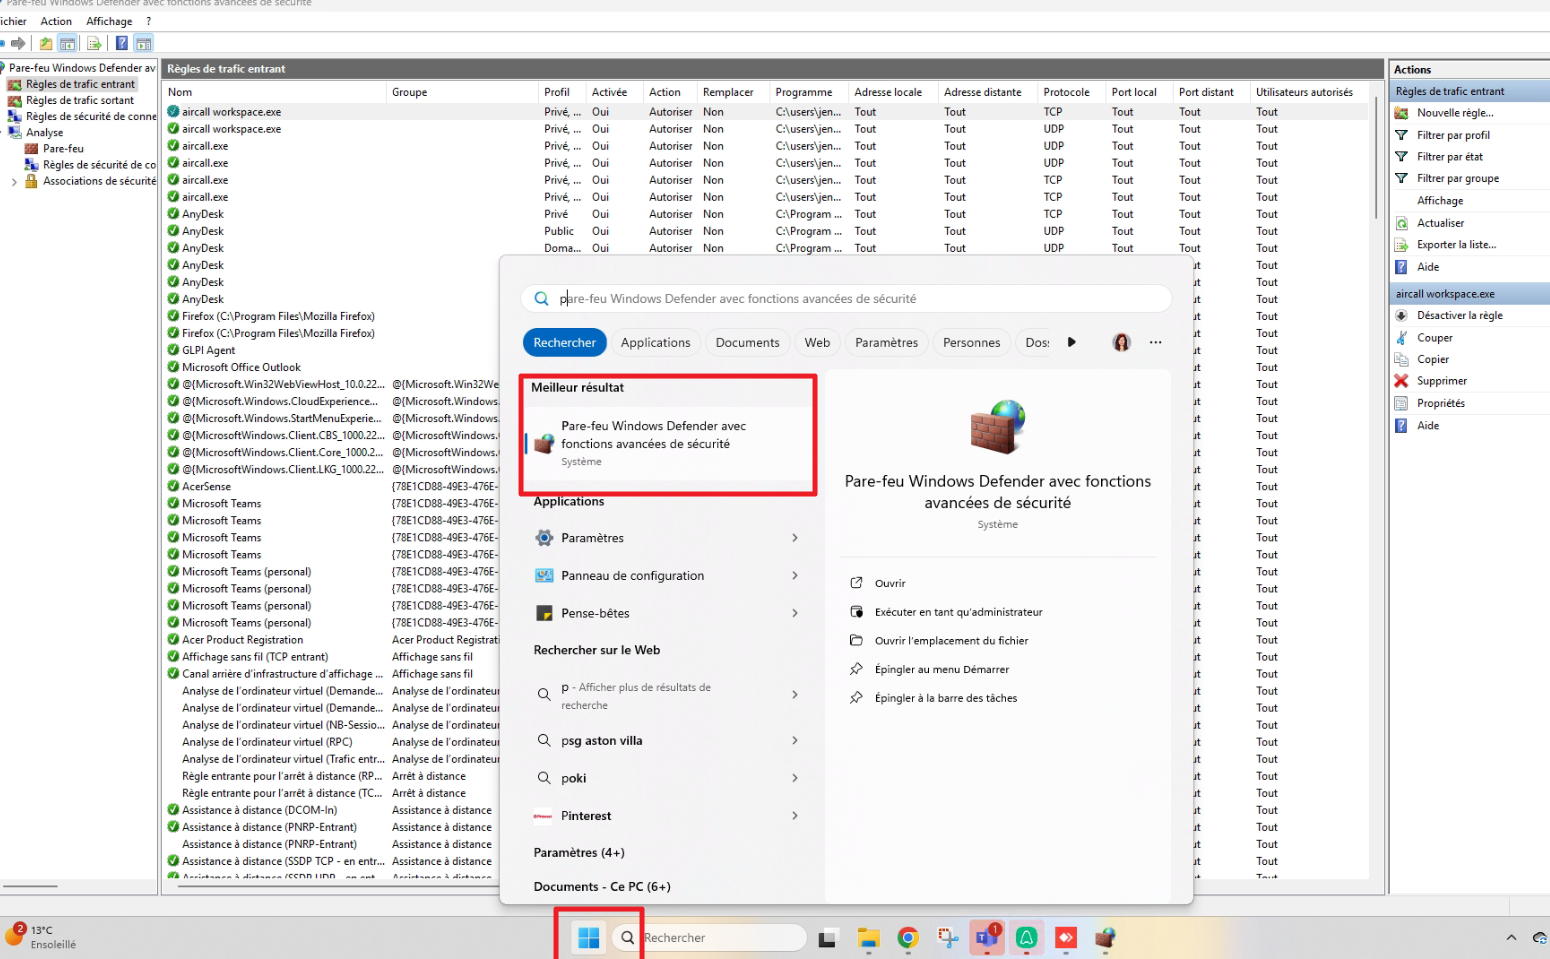The height and width of the screenshot is (959, 1550).
Task: Click the up-one-level folder toolbar icon
Action: (x=46, y=43)
